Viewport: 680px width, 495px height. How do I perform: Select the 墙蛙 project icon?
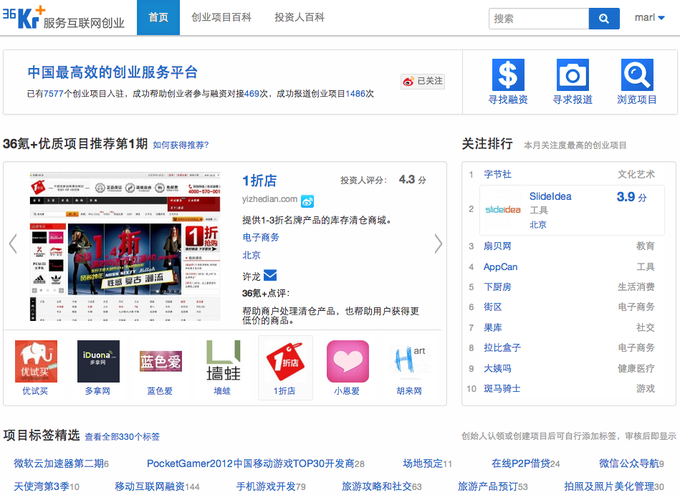(x=223, y=361)
